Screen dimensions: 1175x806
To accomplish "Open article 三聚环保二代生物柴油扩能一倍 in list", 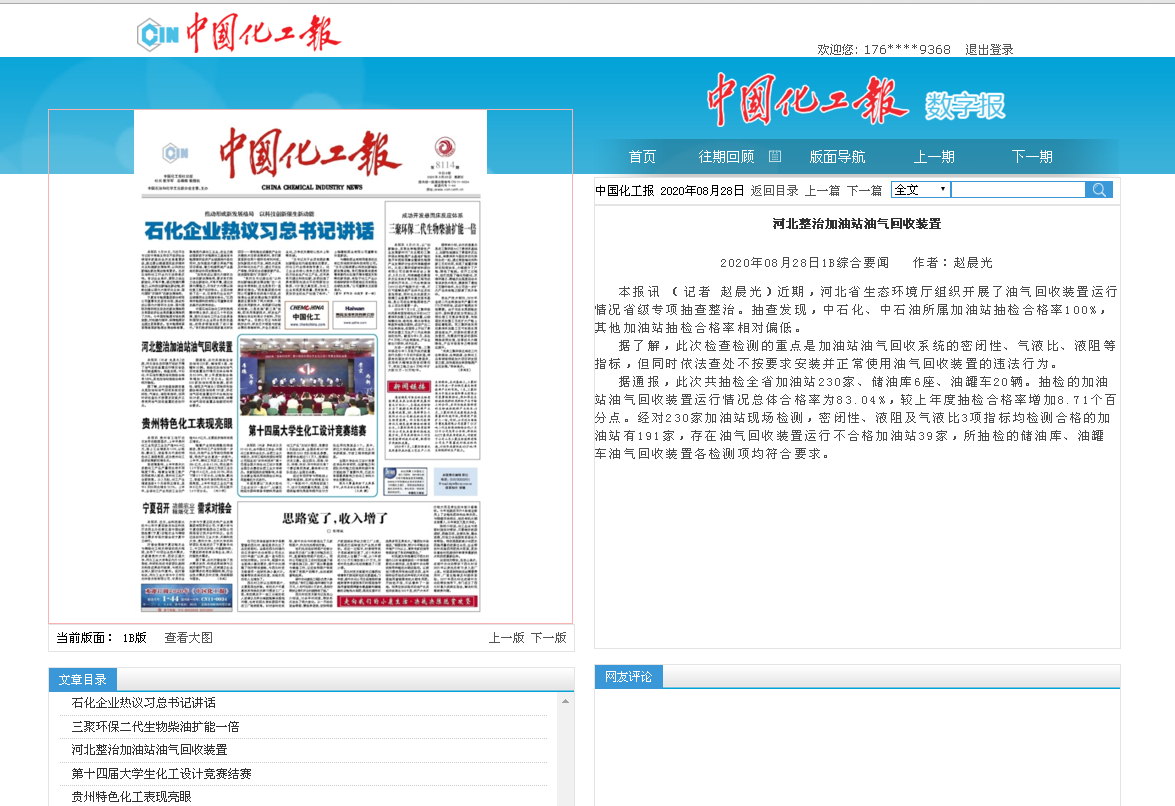I will pyautogui.click(x=155, y=726).
